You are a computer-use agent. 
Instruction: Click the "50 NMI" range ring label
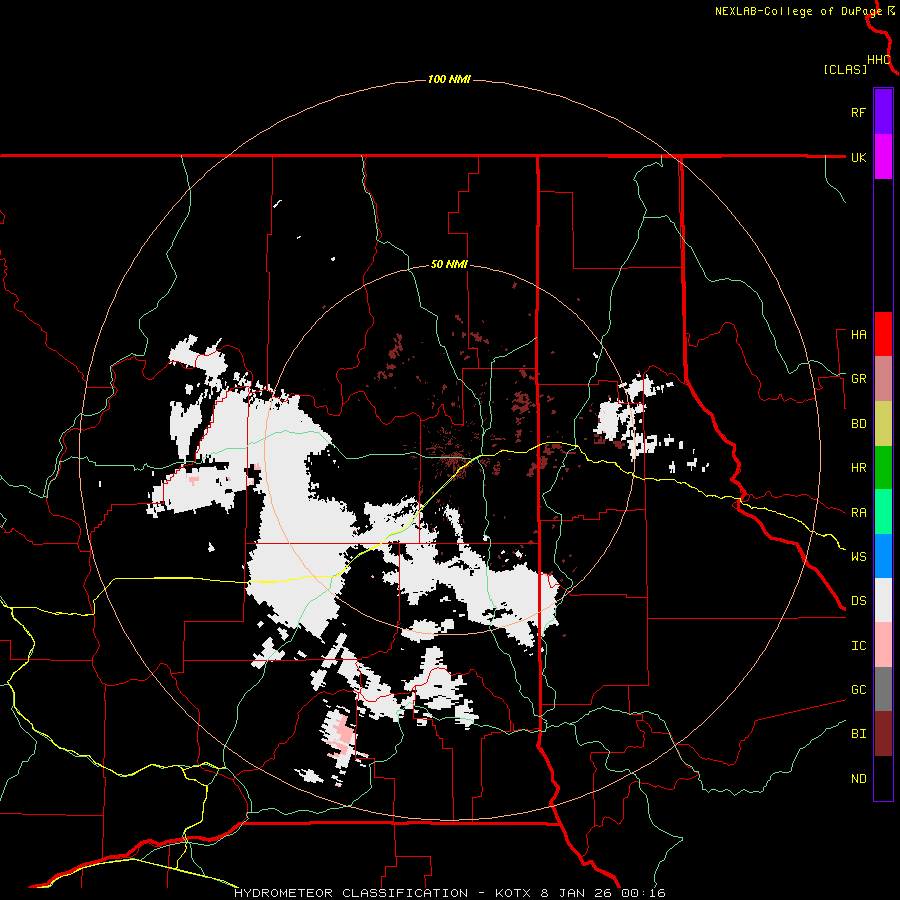[449, 265]
